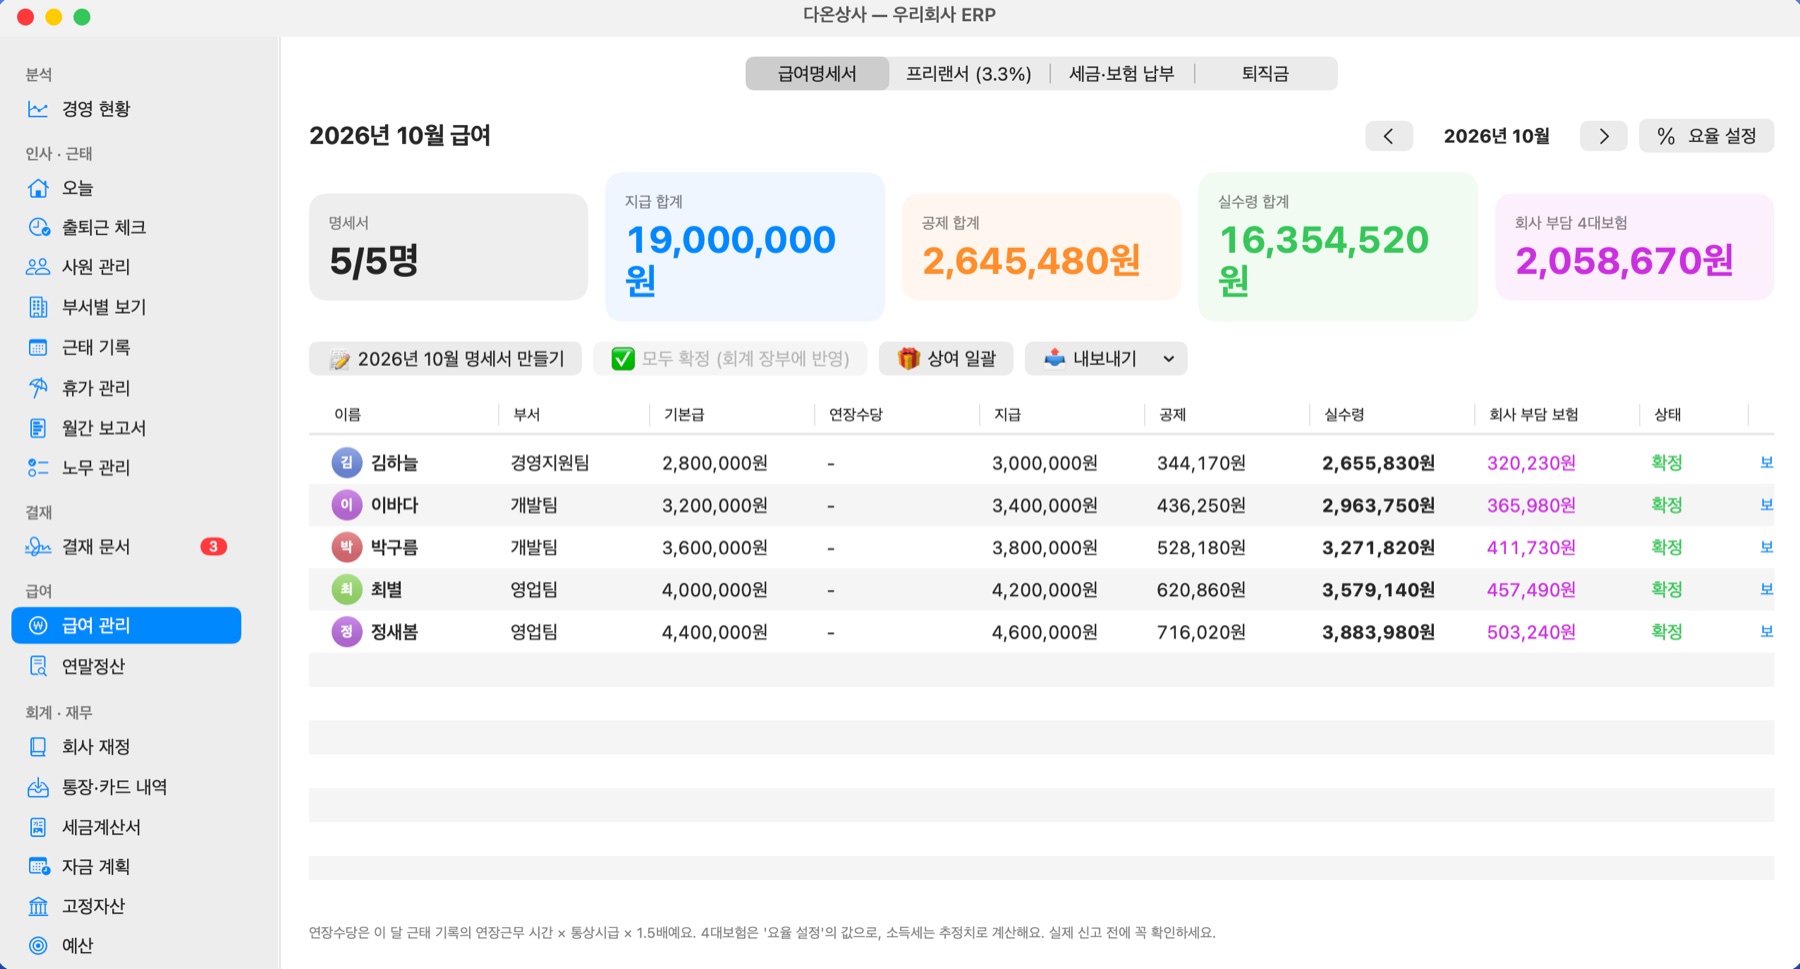Image resolution: width=1800 pixels, height=969 pixels.
Task: Click 2026년 10월 명세서 만들기 button
Action: coord(446,359)
